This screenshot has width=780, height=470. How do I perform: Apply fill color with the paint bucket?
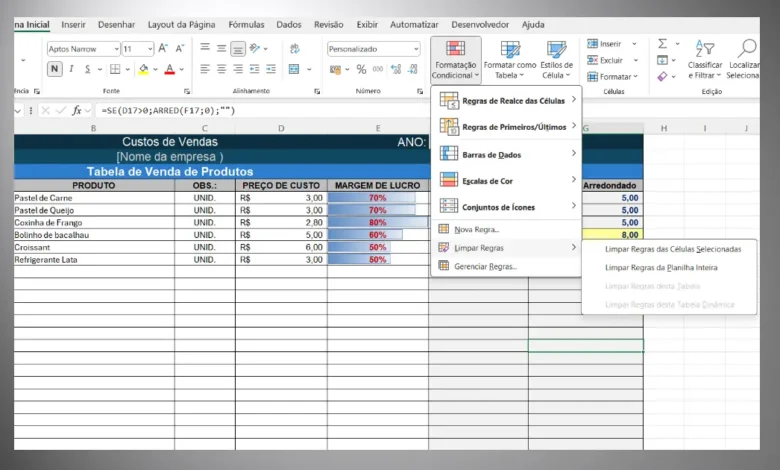click(144, 69)
